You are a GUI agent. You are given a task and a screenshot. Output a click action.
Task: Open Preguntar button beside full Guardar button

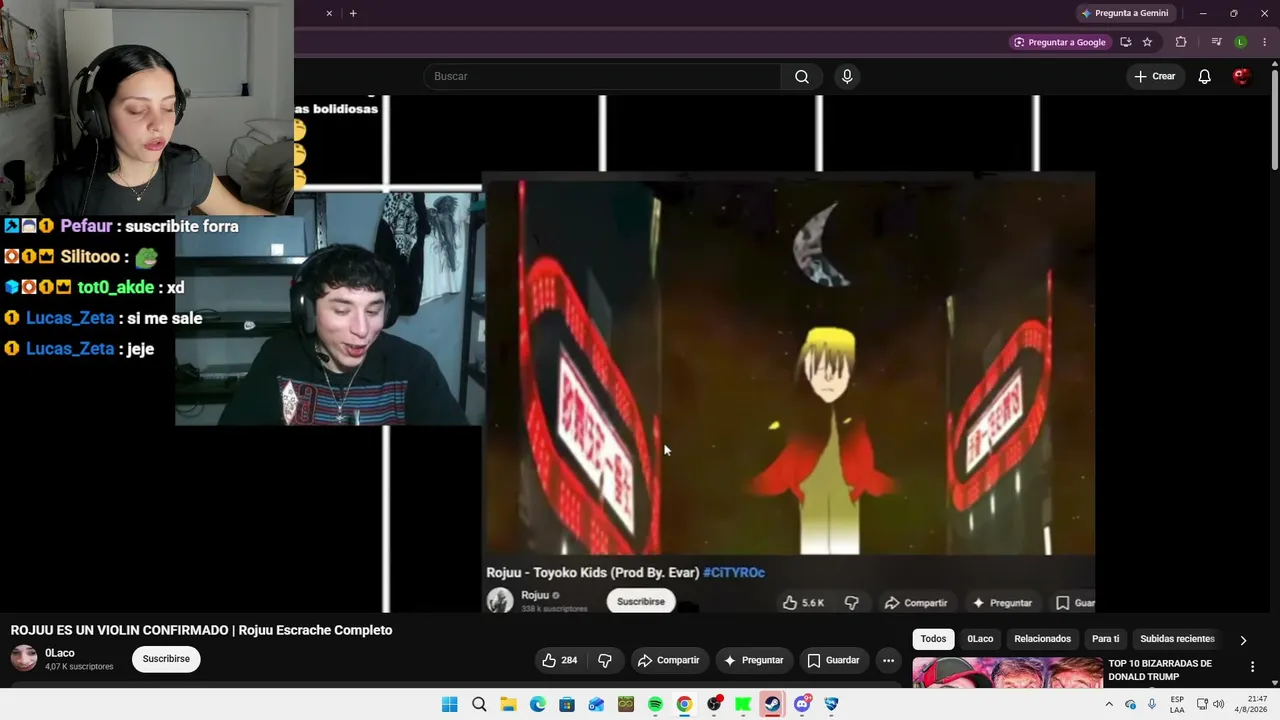pyautogui.click(x=753, y=660)
